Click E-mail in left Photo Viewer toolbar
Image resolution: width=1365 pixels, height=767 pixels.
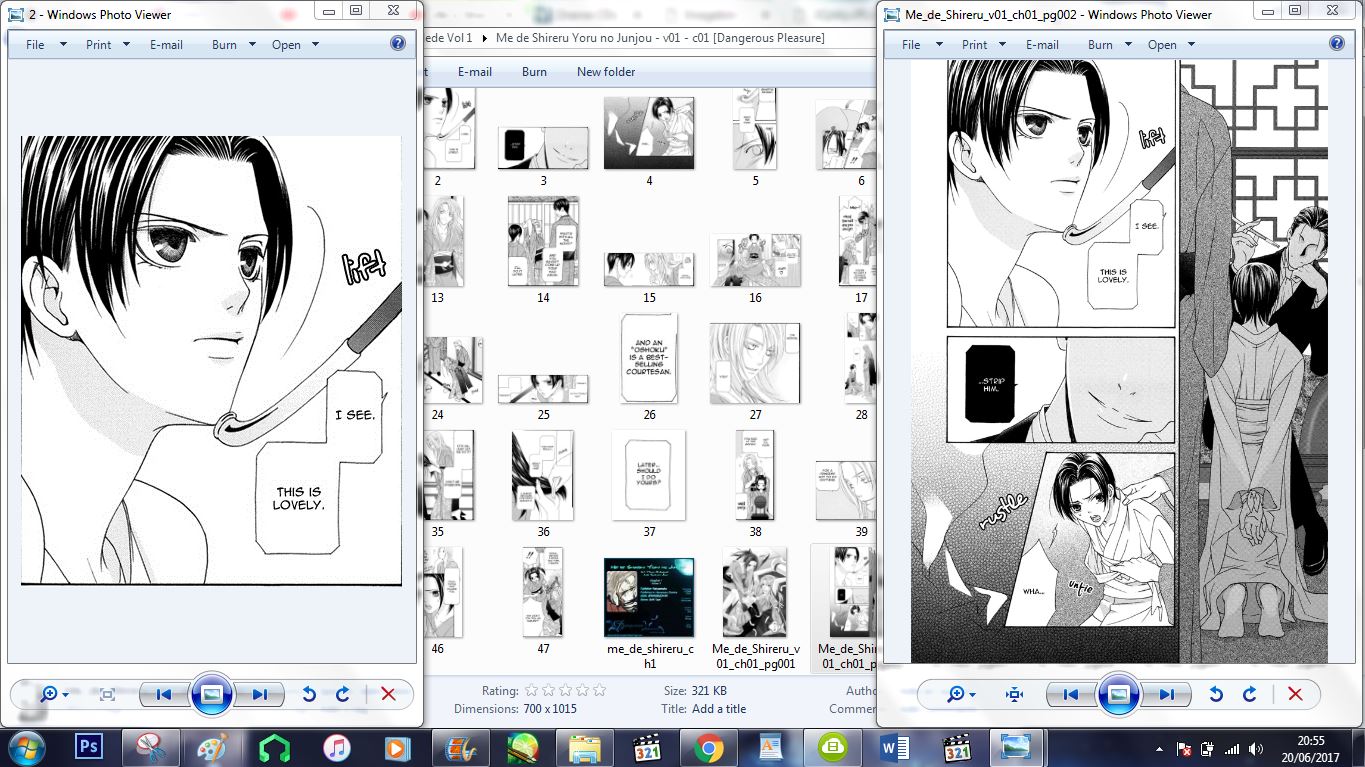tap(166, 45)
